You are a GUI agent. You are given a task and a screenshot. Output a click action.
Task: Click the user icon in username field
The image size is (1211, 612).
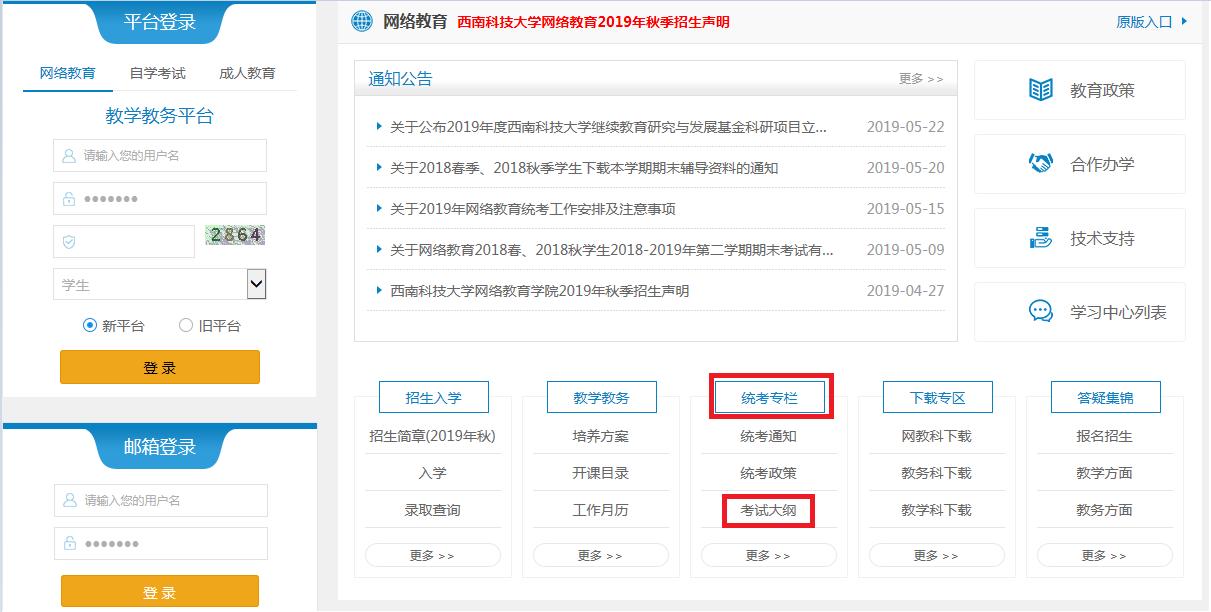[x=66, y=155]
